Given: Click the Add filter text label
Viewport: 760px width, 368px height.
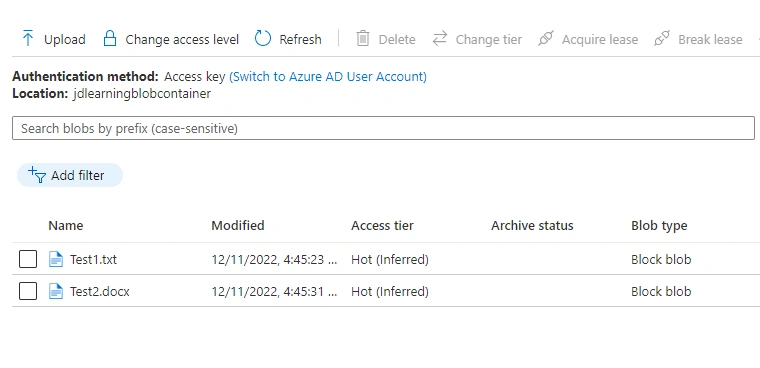Looking at the screenshot, I should [x=78, y=176].
